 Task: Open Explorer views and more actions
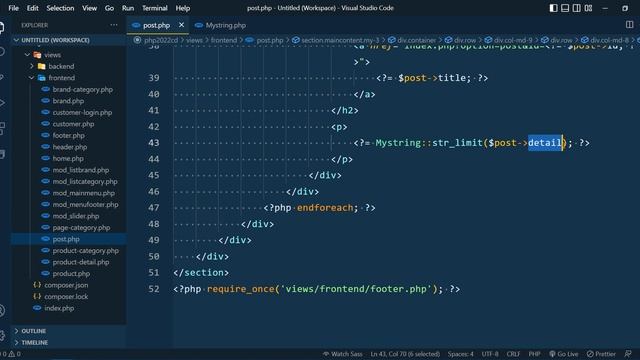tap(114, 25)
